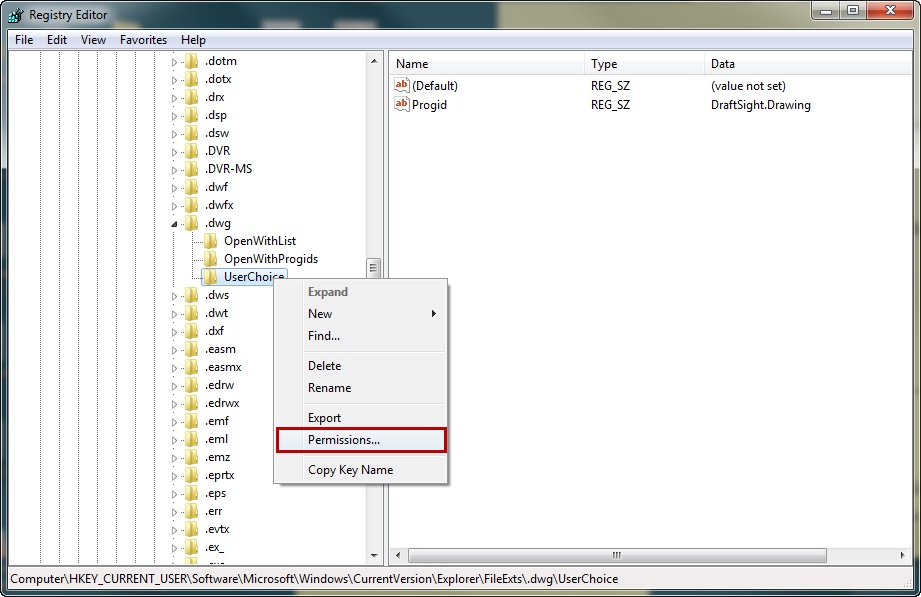Choose Delete in the context menu
The width and height of the screenshot is (921, 597).
pos(361,366)
